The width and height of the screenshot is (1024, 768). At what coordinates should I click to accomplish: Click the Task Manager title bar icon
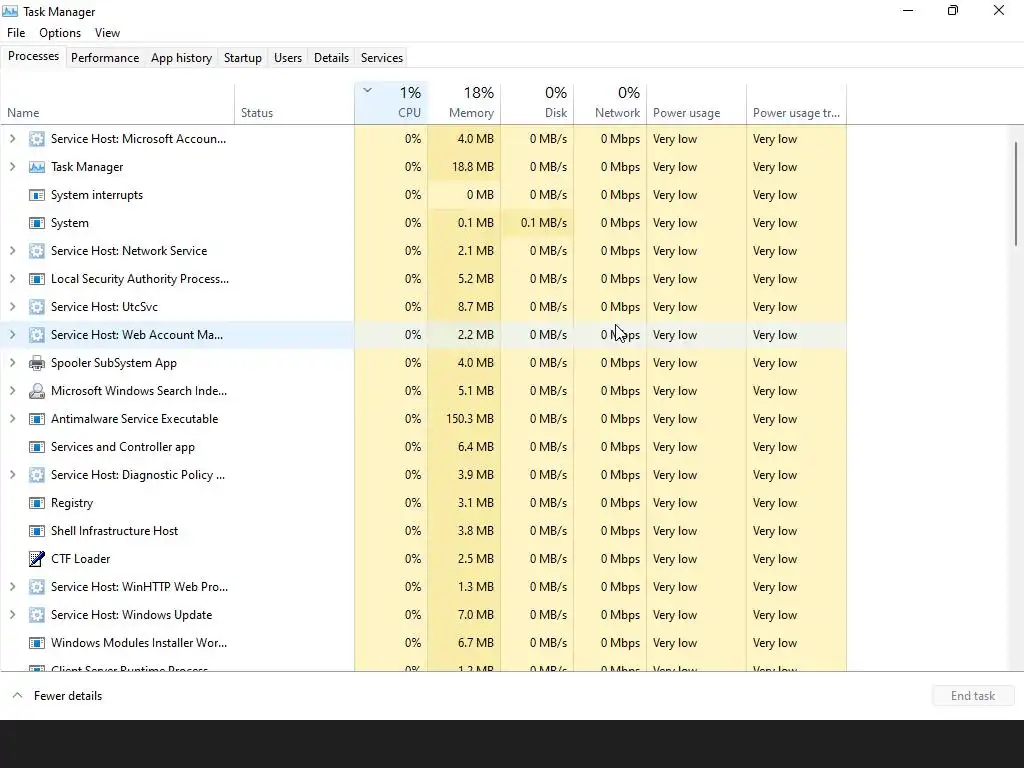(x=10, y=11)
